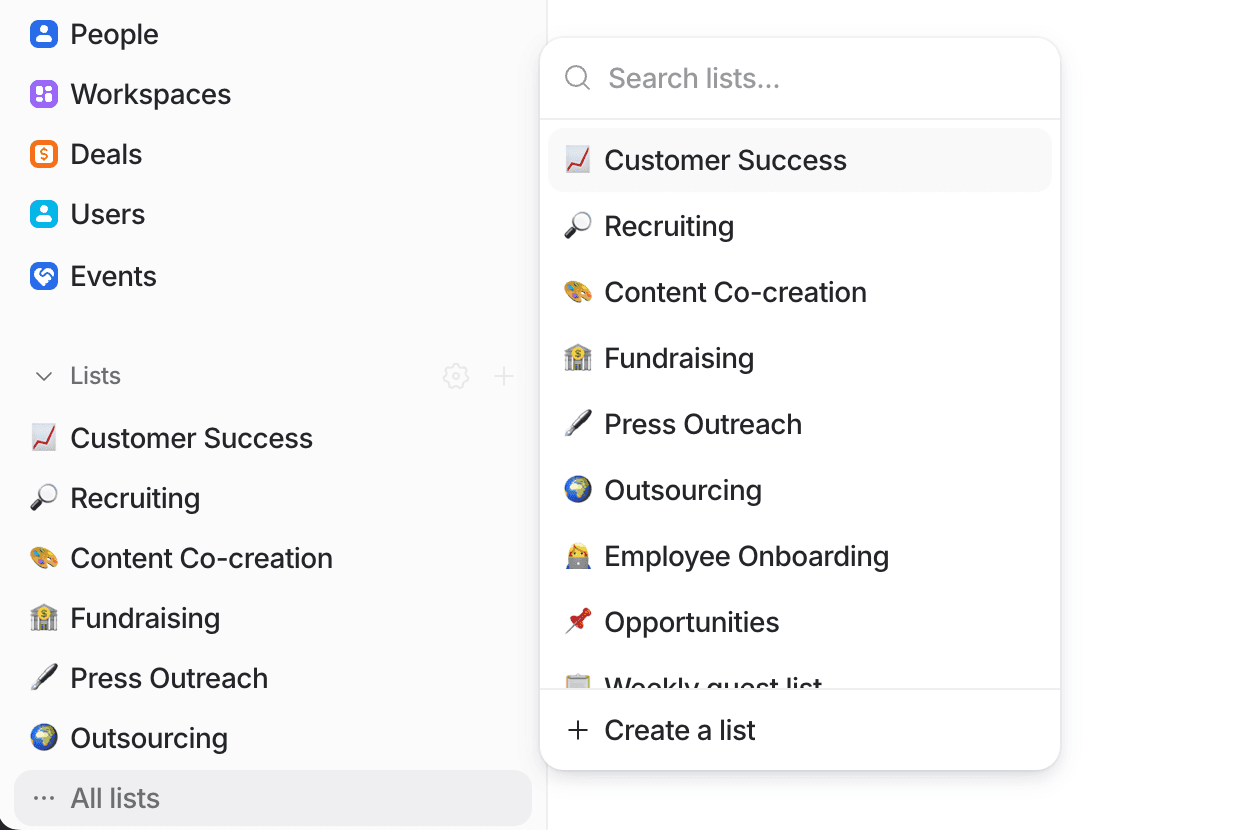Click the Deals dollar icon
The height and width of the screenshot is (830, 1258).
[44, 153]
